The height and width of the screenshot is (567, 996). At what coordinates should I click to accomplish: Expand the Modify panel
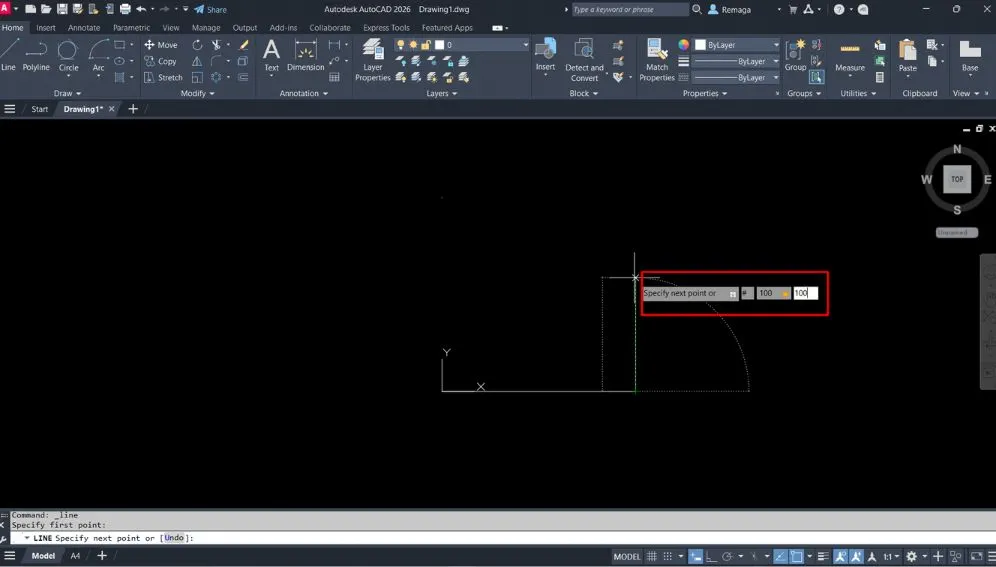tap(198, 93)
